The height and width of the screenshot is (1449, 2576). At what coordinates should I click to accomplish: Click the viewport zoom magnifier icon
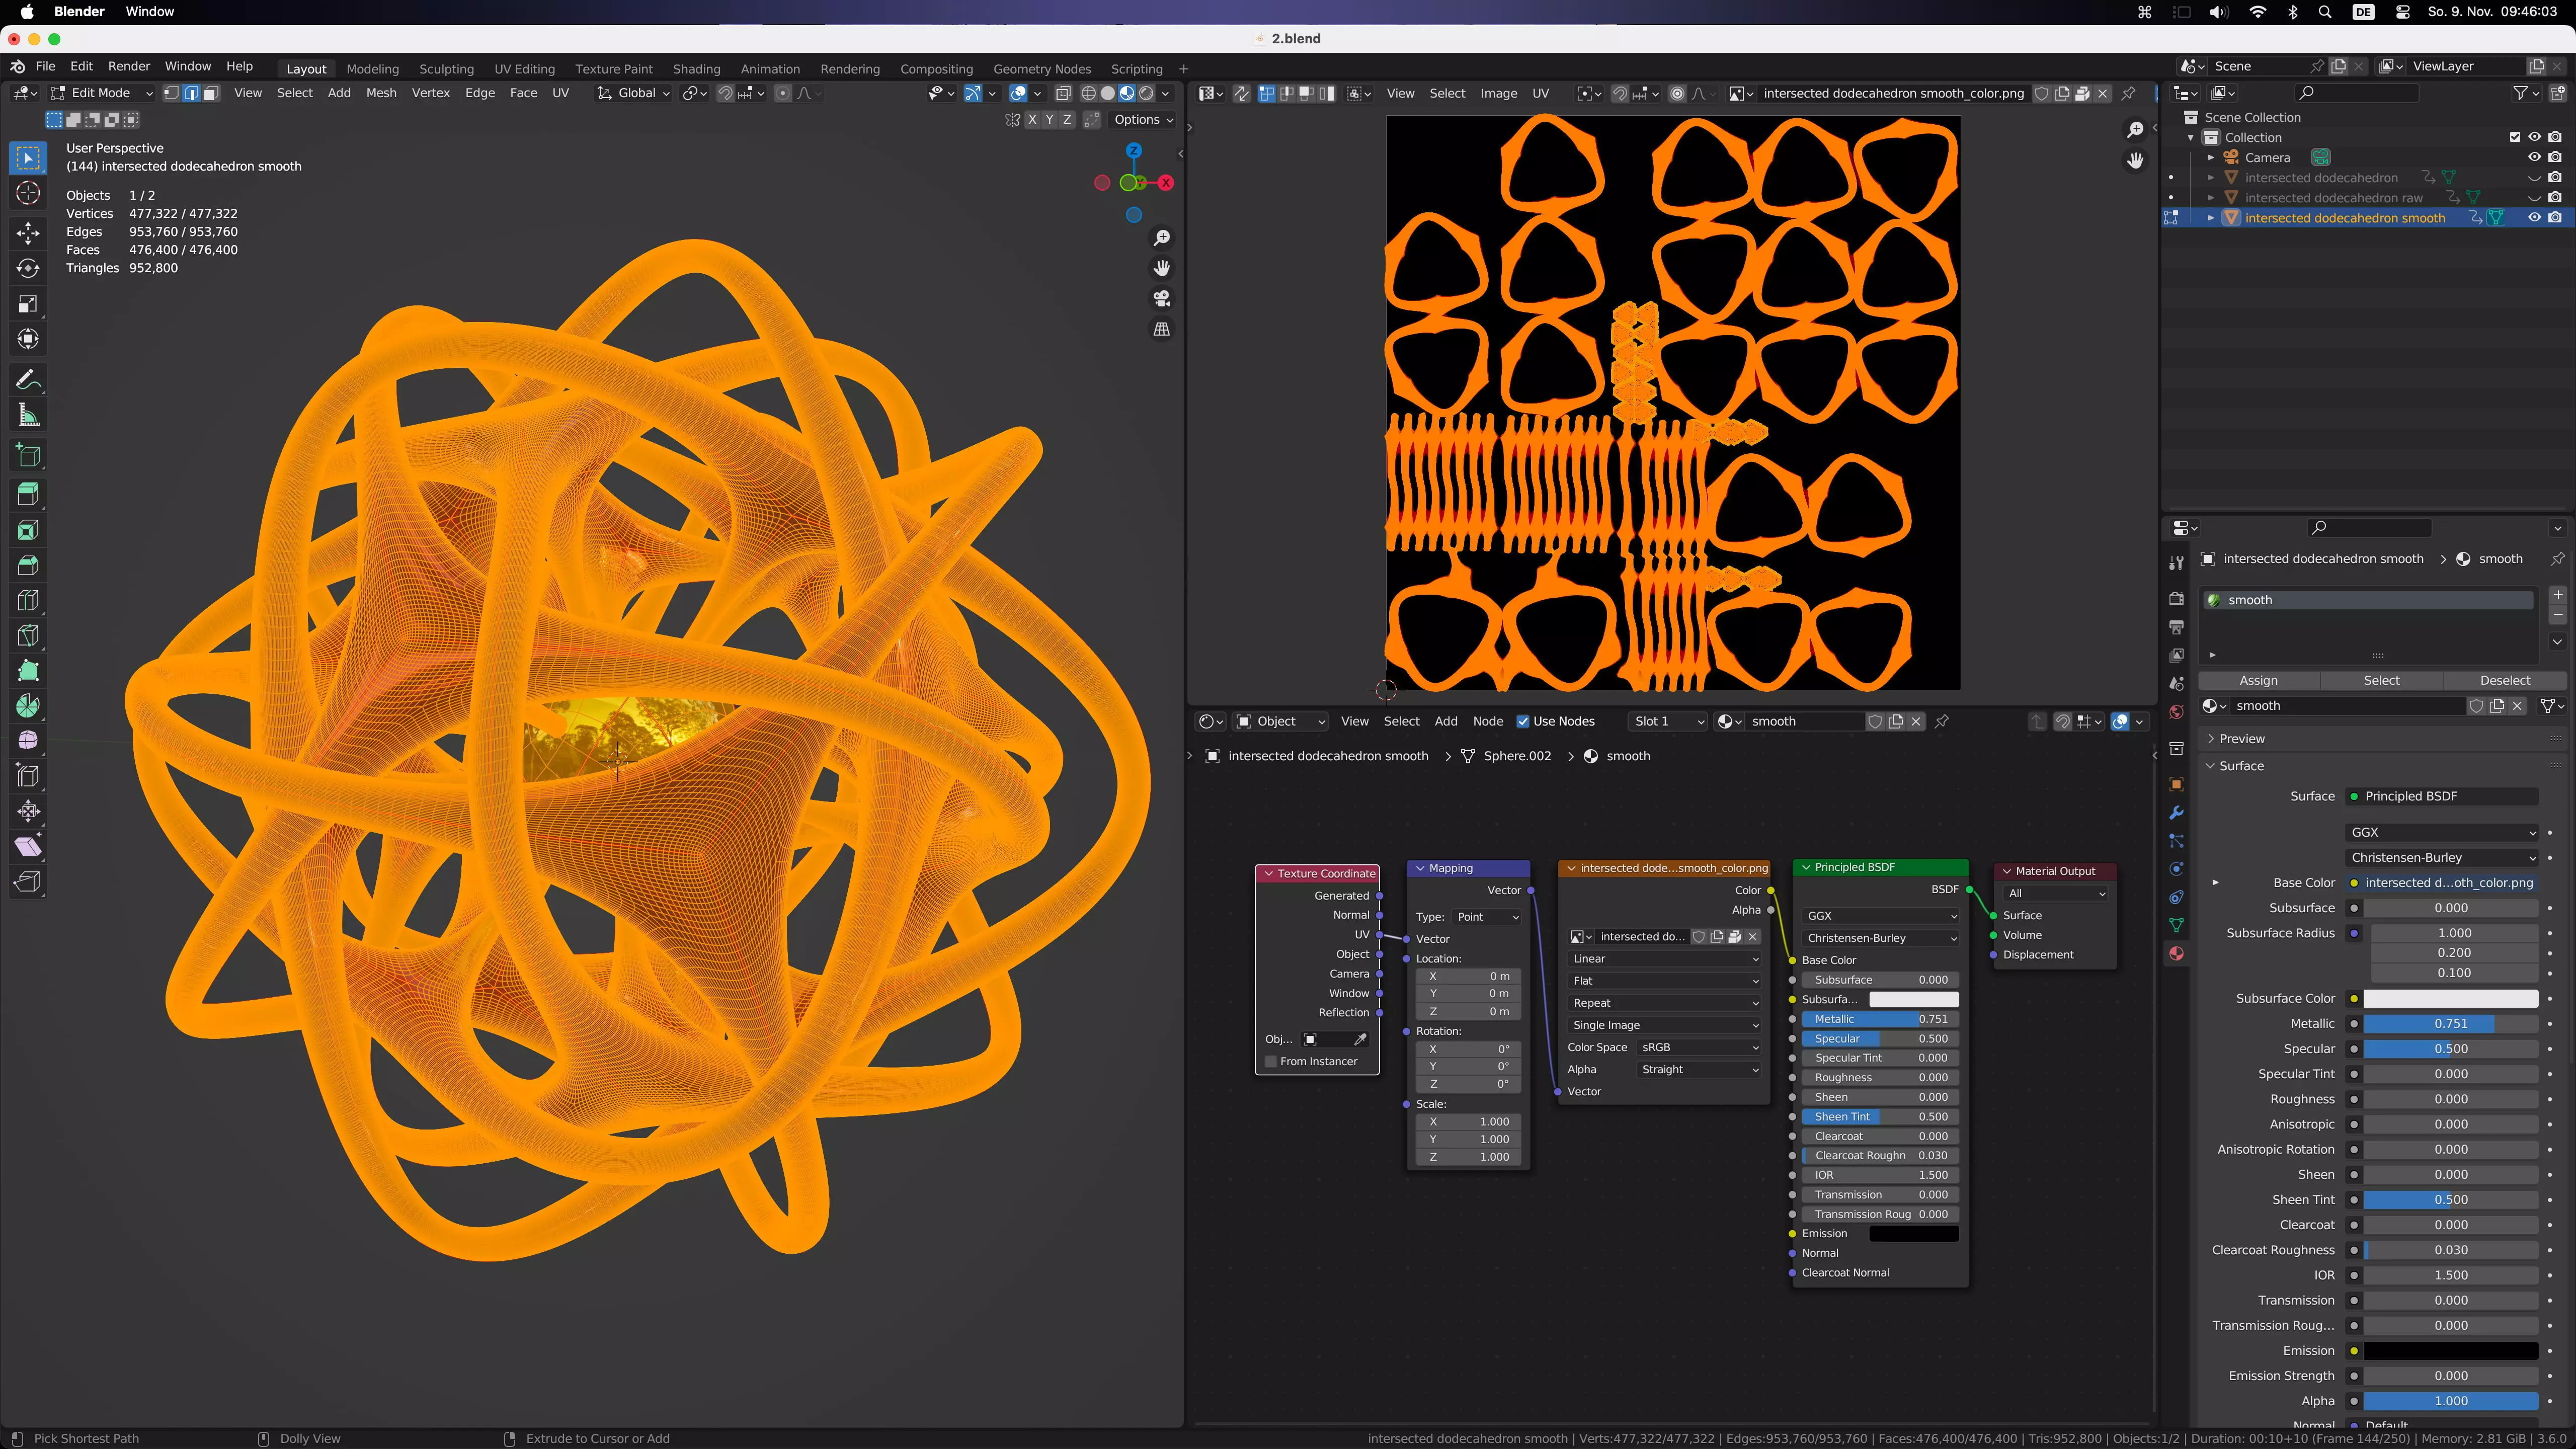1161,238
